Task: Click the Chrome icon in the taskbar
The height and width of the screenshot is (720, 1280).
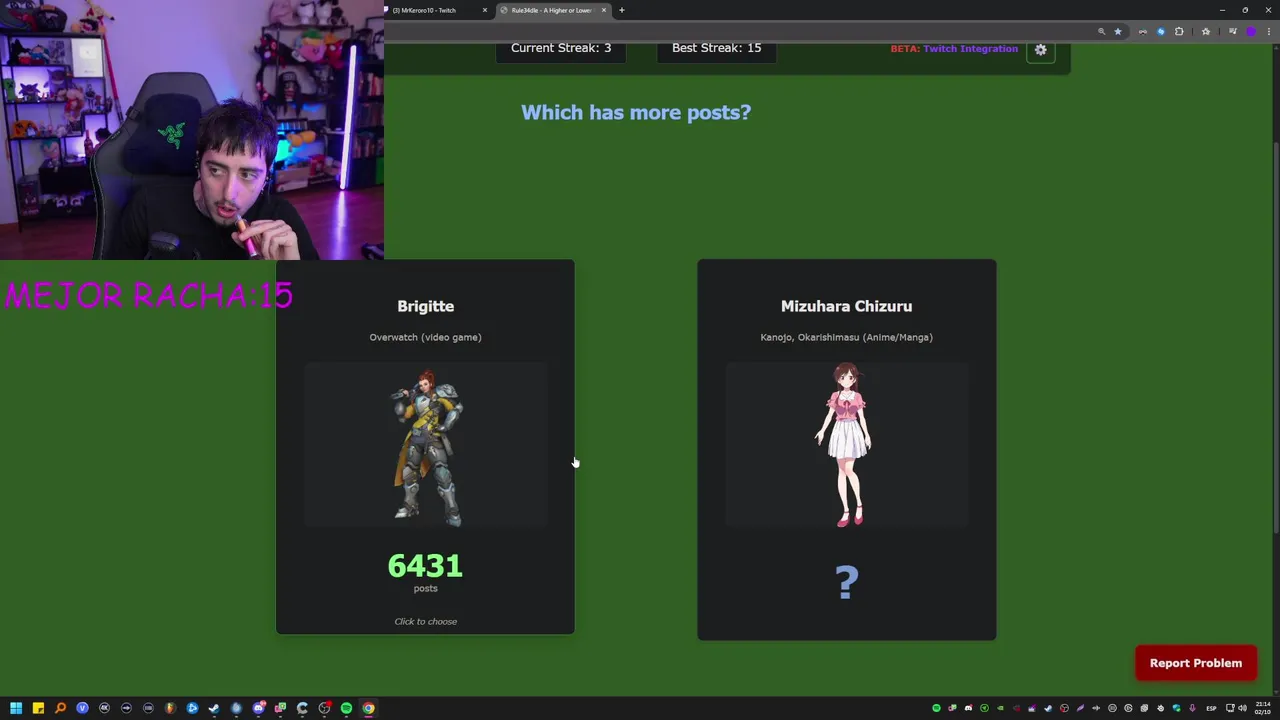Action: pos(369,708)
